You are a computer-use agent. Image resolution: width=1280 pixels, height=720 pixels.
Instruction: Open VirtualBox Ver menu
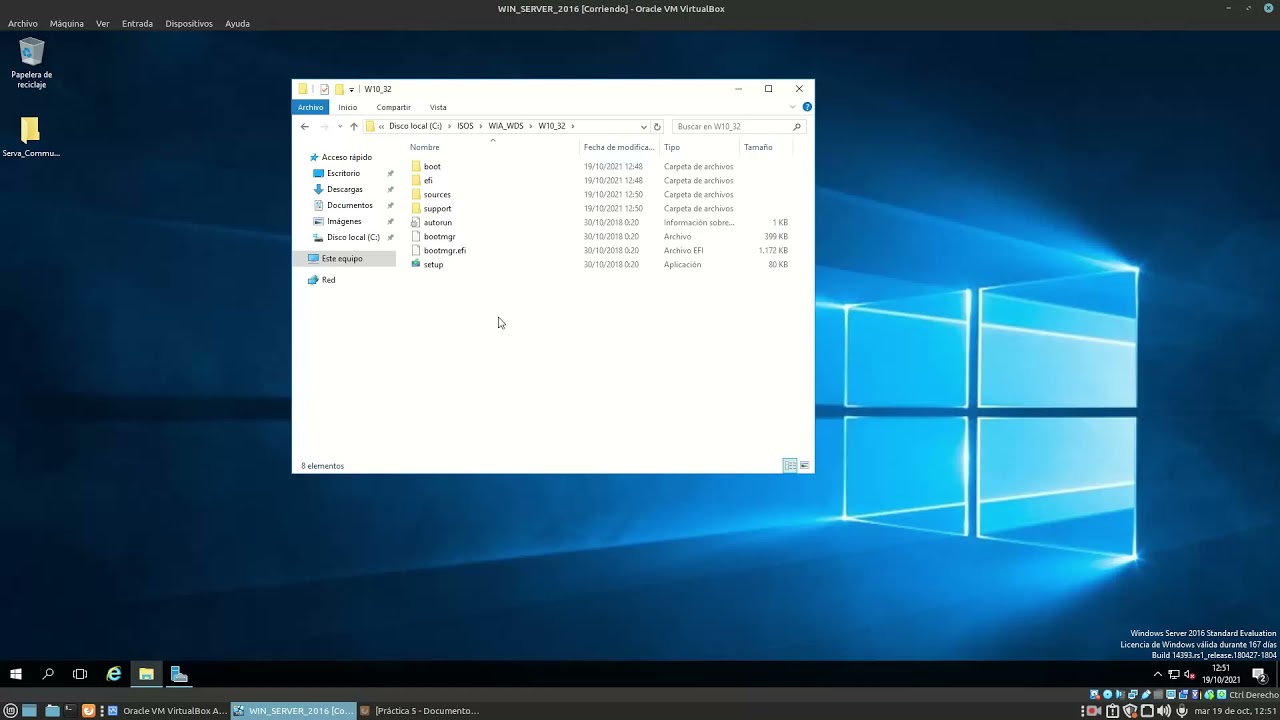point(102,23)
